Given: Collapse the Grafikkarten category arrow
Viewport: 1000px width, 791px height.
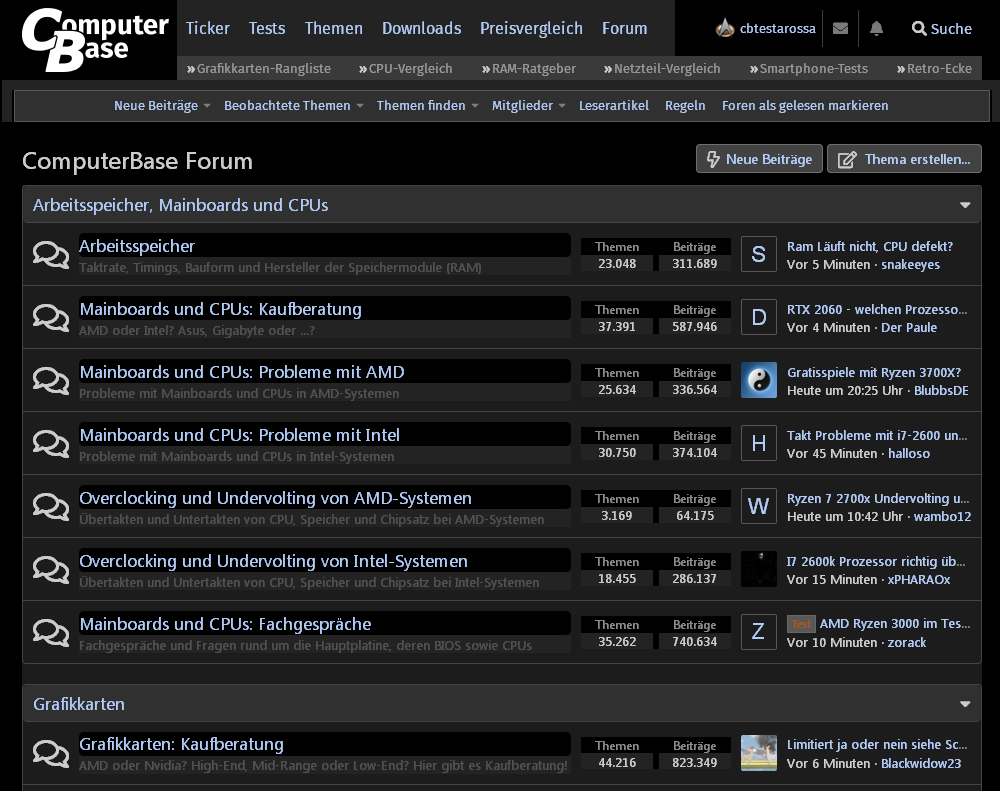Looking at the screenshot, I should (x=965, y=704).
